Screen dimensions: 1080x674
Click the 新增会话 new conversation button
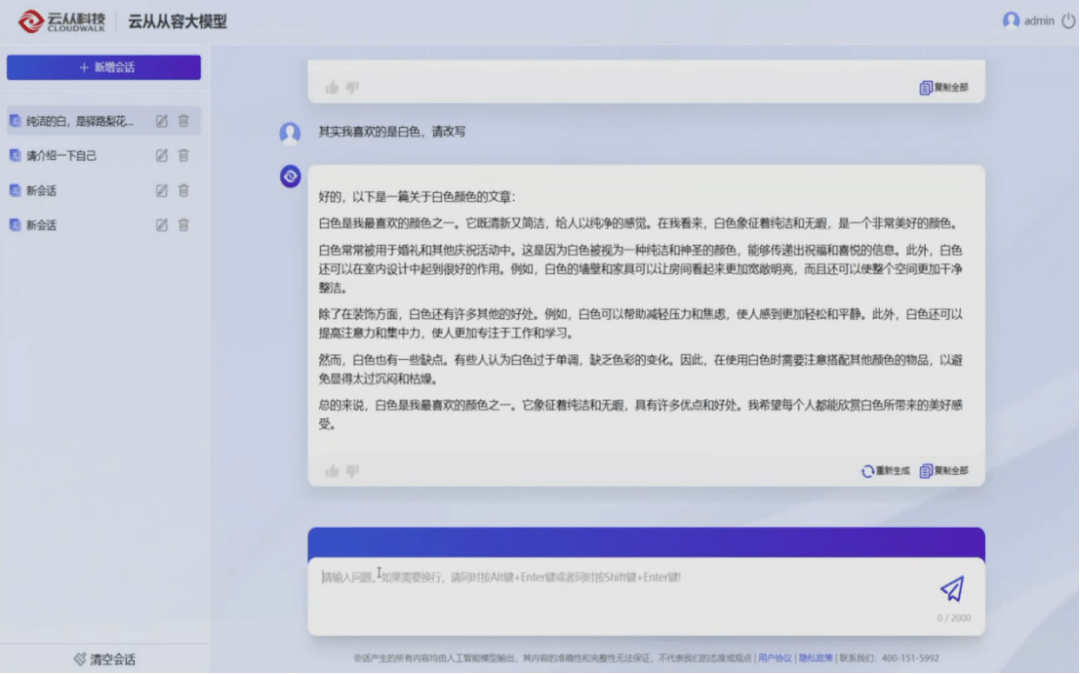(x=104, y=67)
